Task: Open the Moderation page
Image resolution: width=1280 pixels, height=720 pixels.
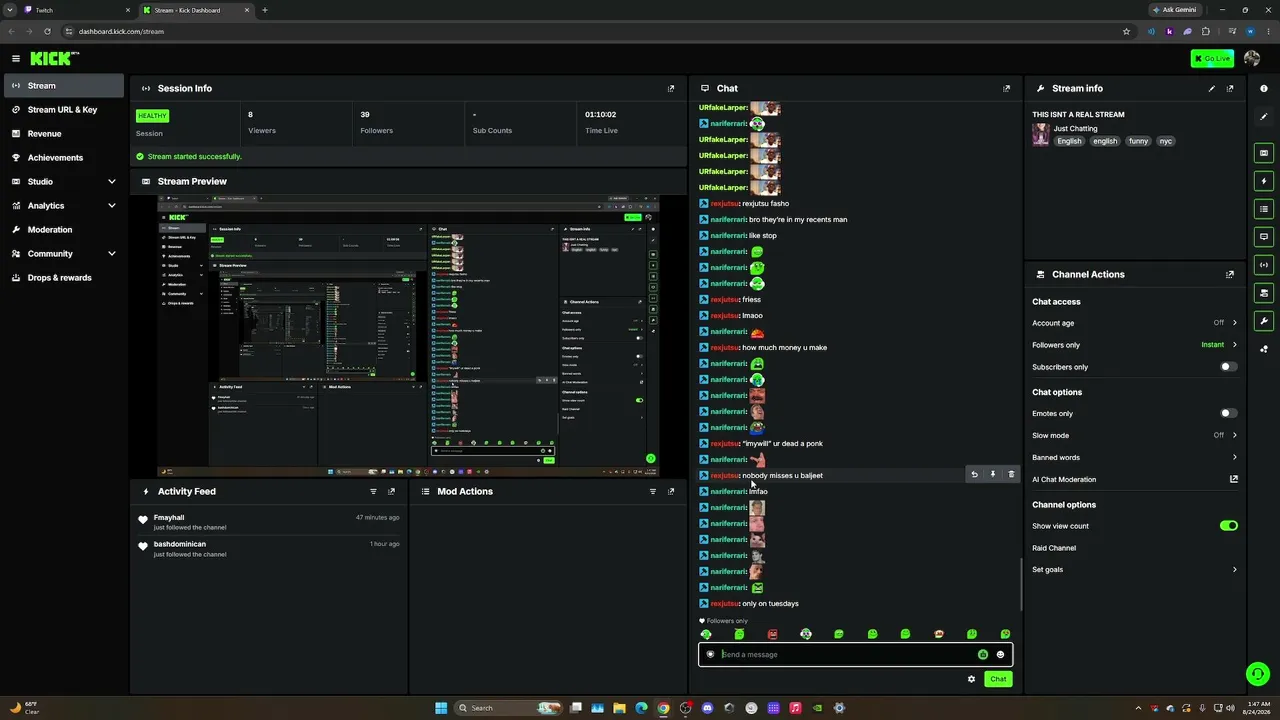Action: point(64,230)
